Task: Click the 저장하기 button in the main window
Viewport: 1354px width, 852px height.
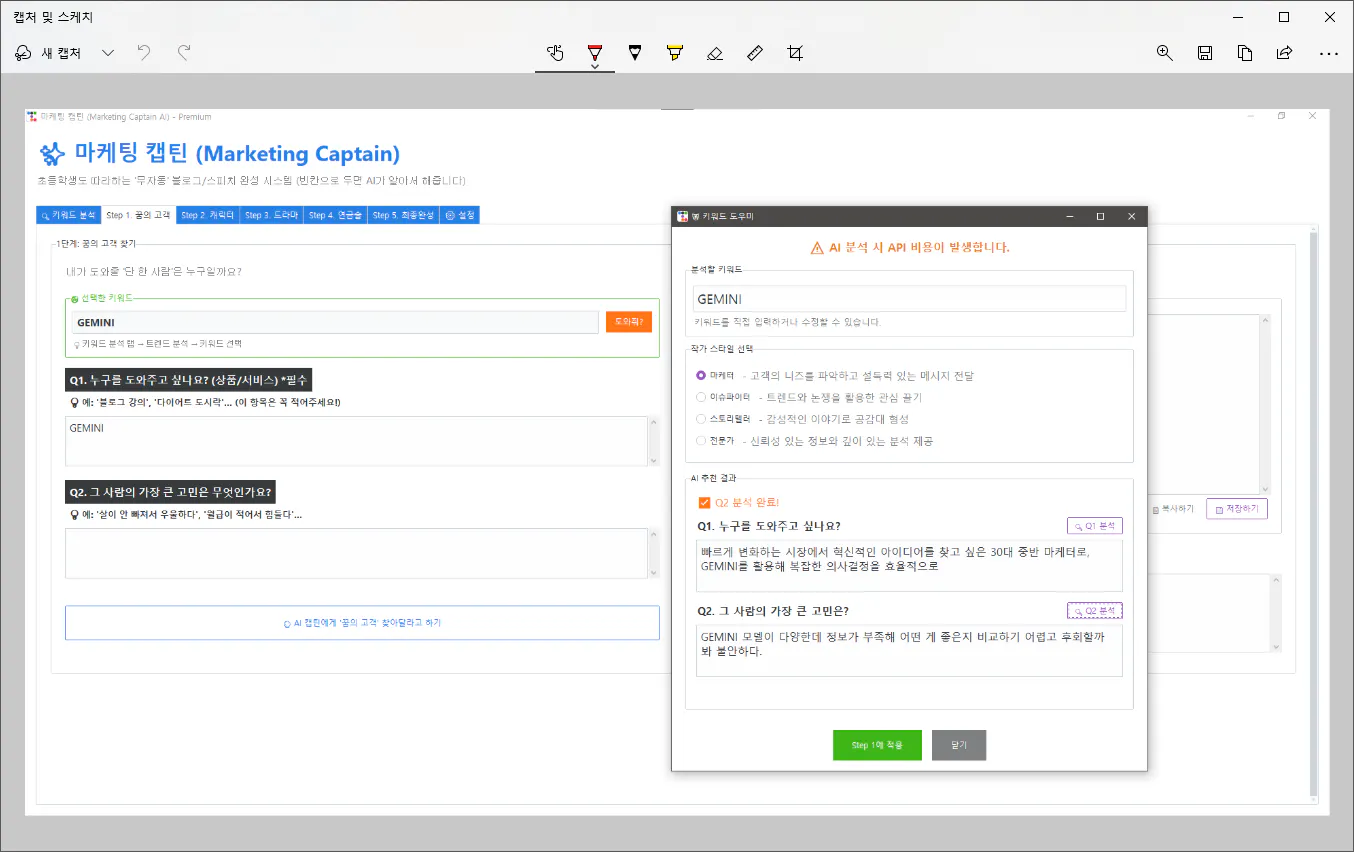Action: point(1237,509)
